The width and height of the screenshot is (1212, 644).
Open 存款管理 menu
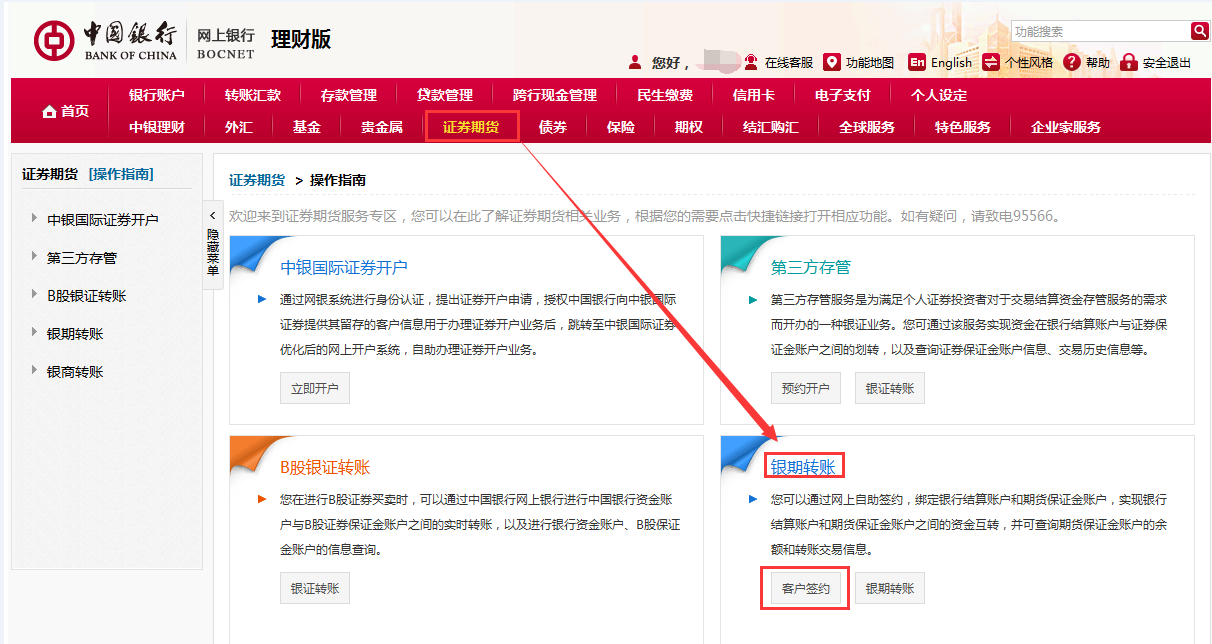pos(349,95)
